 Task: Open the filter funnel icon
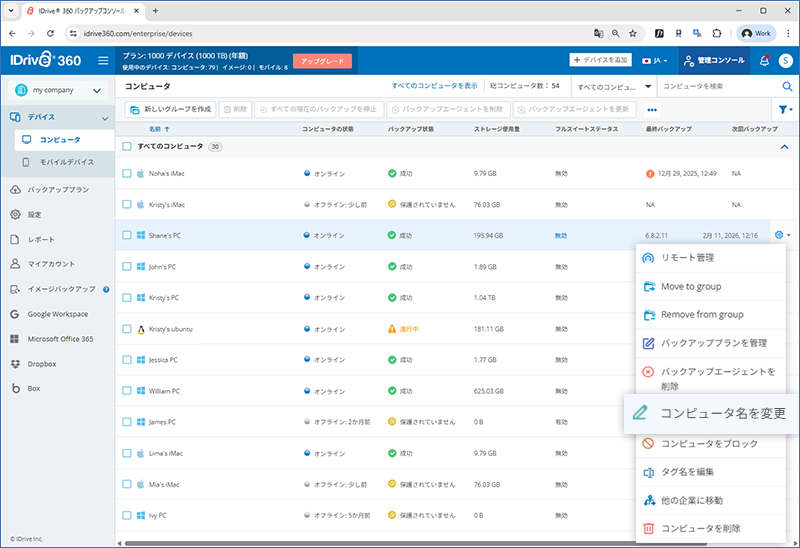click(x=784, y=109)
